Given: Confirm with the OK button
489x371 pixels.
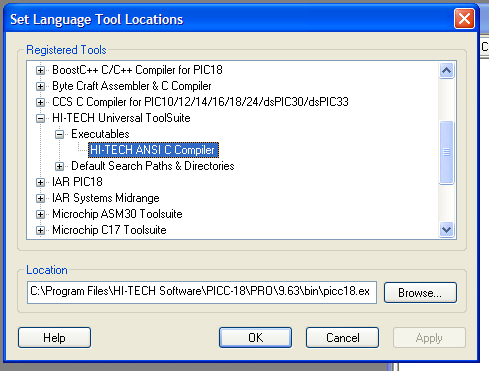Looking at the screenshot, I should coord(255,338).
